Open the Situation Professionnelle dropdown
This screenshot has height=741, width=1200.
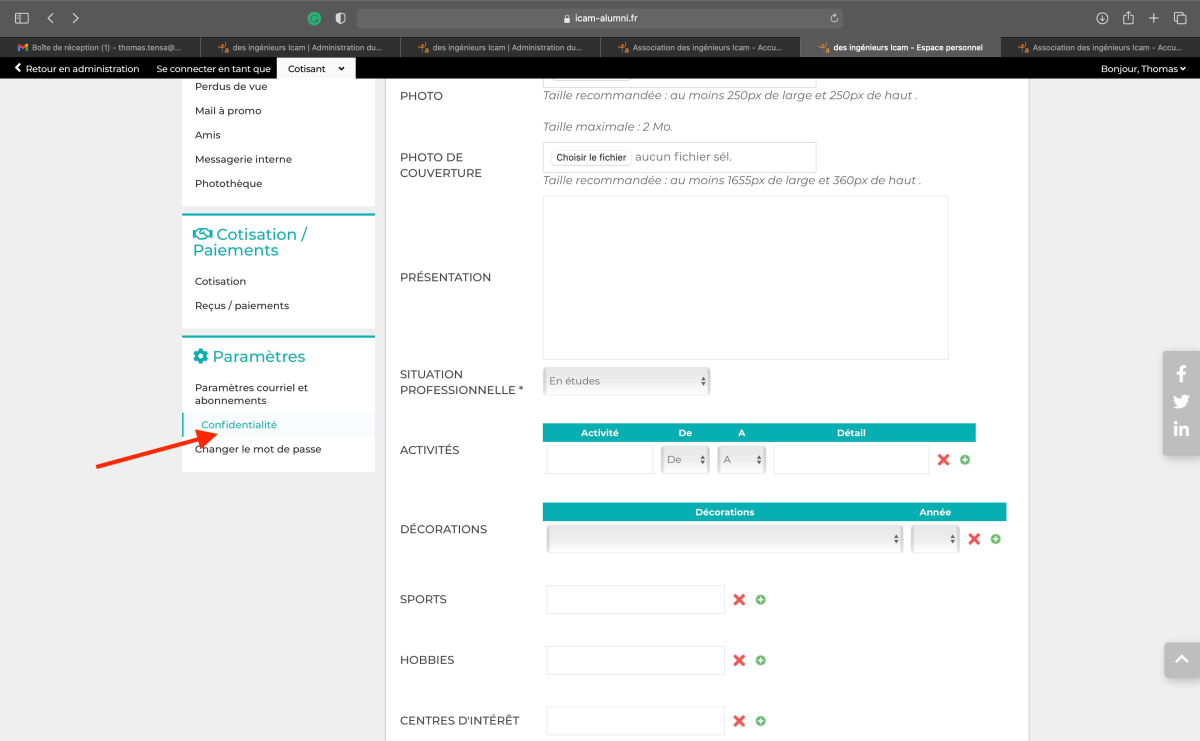tap(627, 381)
